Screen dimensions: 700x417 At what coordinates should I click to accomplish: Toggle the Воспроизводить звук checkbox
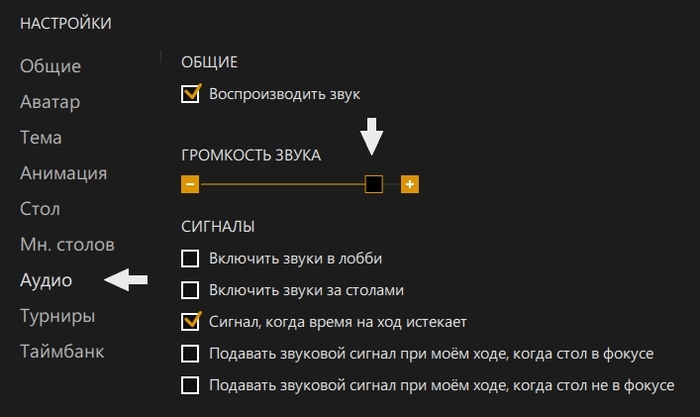tap(190, 94)
